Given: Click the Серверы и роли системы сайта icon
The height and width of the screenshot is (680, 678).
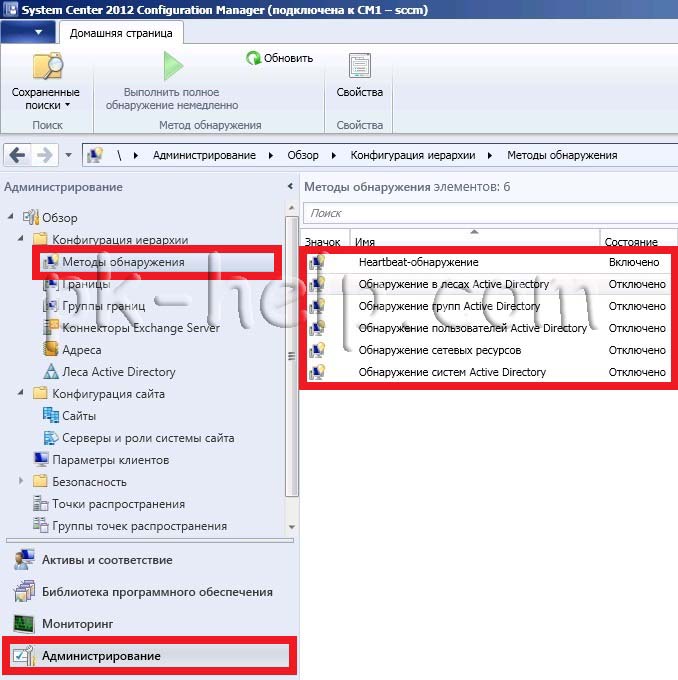Looking at the screenshot, I should pyautogui.click(x=51, y=438).
